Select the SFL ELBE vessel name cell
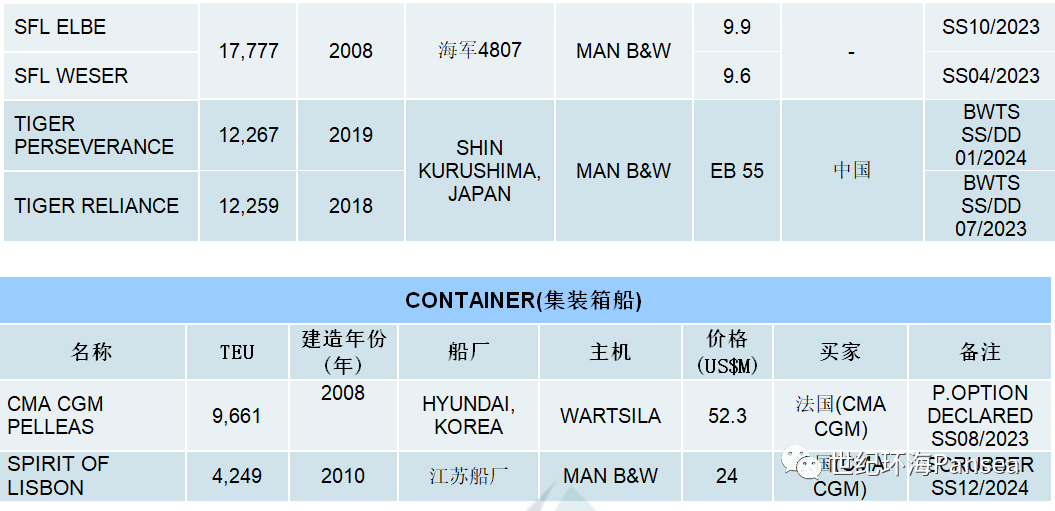Screen dimensions: 1055x511 pyautogui.click(x=101, y=27)
